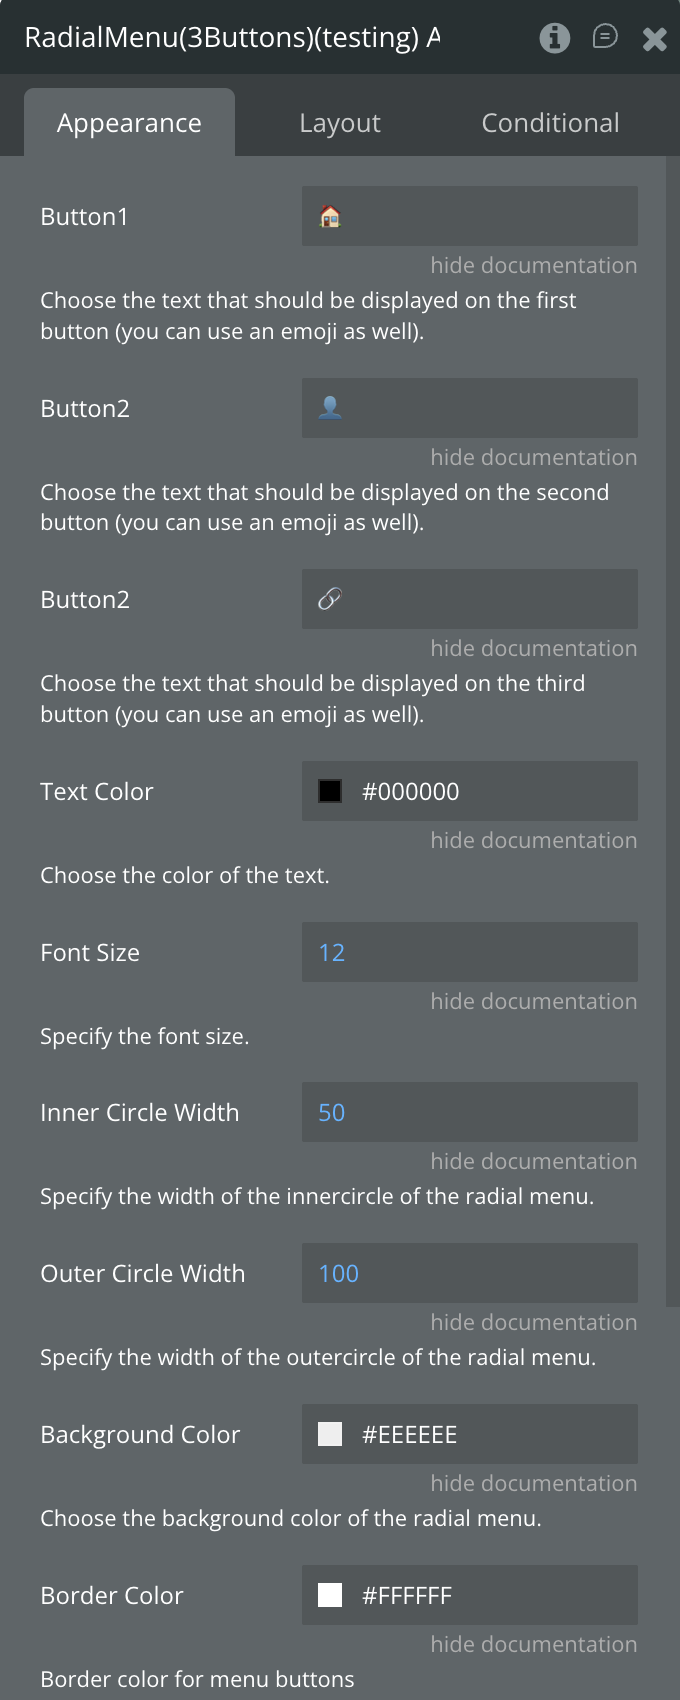Hide documentation under Button1 field

coord(533,265)
